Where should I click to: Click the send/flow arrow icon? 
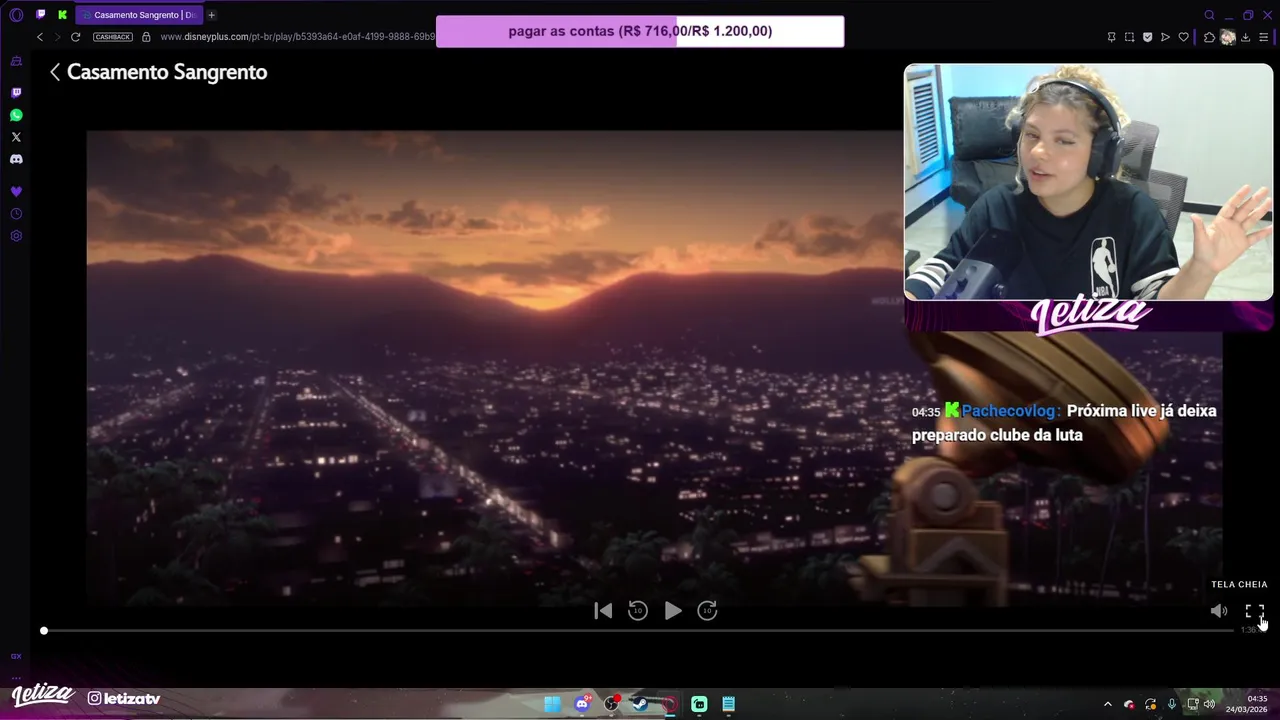point(1165,37)
